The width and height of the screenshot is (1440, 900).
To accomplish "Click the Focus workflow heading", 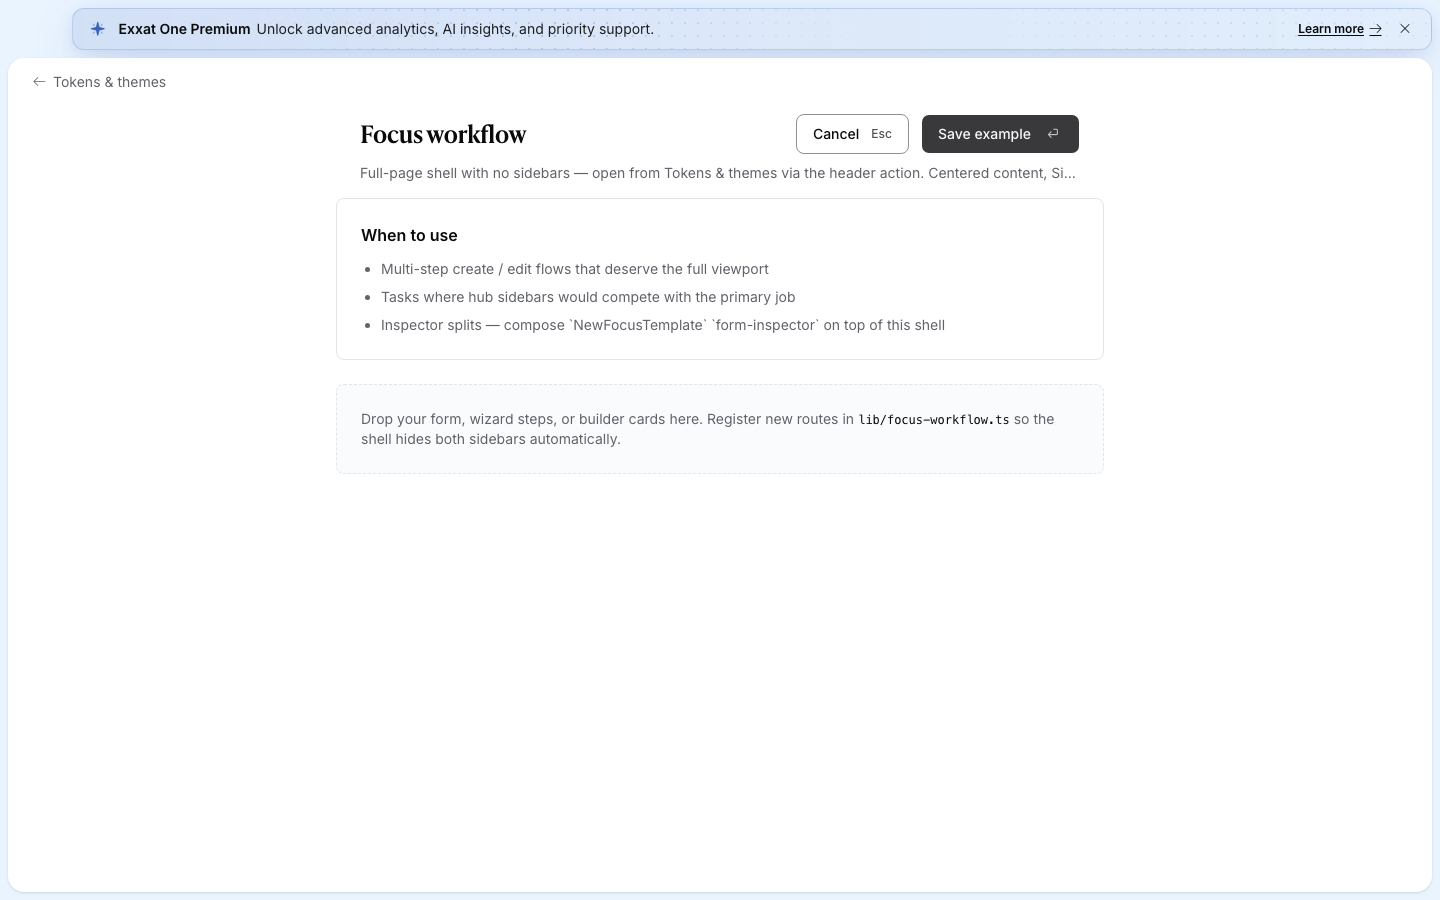I will tap(443, 134).
